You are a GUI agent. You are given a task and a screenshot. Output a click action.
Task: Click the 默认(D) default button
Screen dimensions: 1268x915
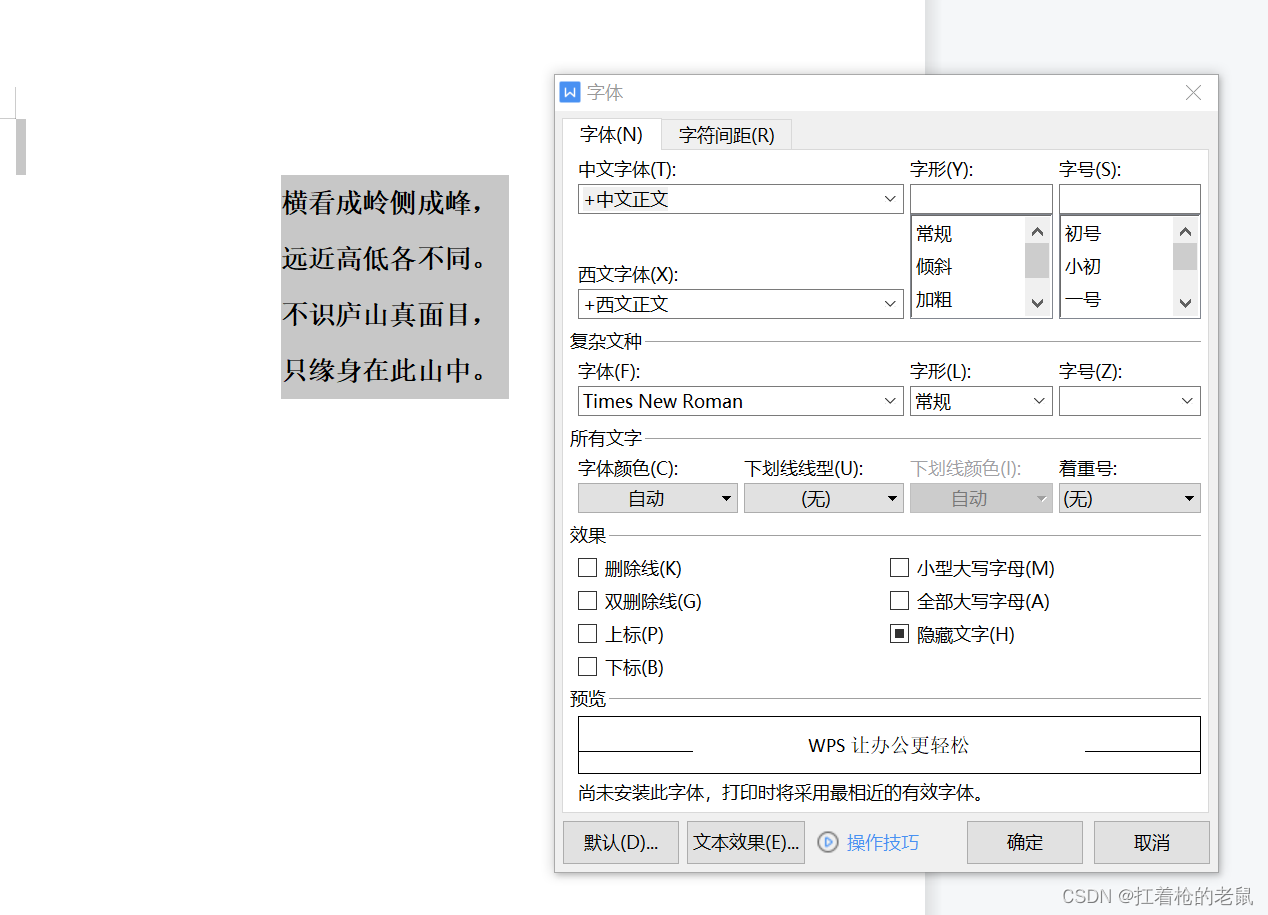point(620,842)
